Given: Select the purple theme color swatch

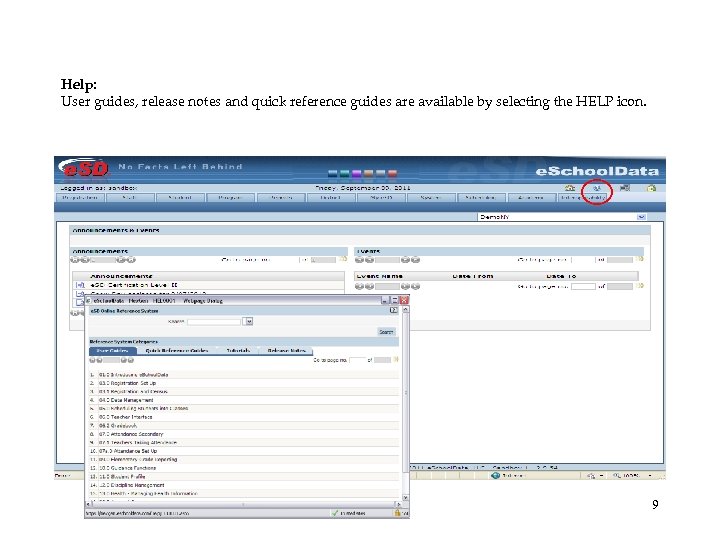Looking at the screenshot, I should click(x=357, y=173).
